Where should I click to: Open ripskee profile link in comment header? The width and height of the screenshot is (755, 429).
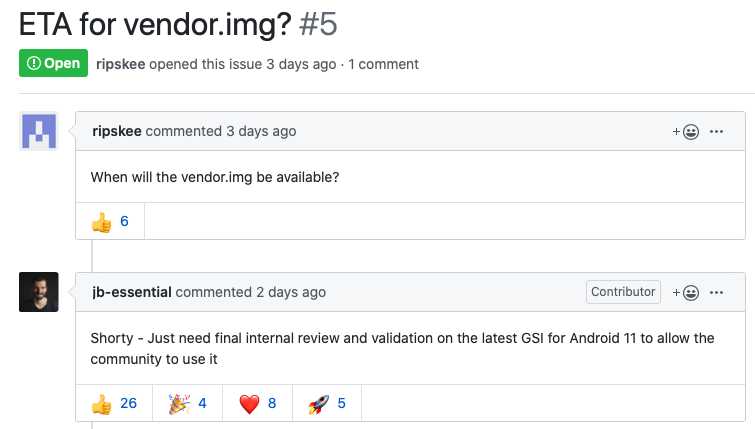pos(117,131)
